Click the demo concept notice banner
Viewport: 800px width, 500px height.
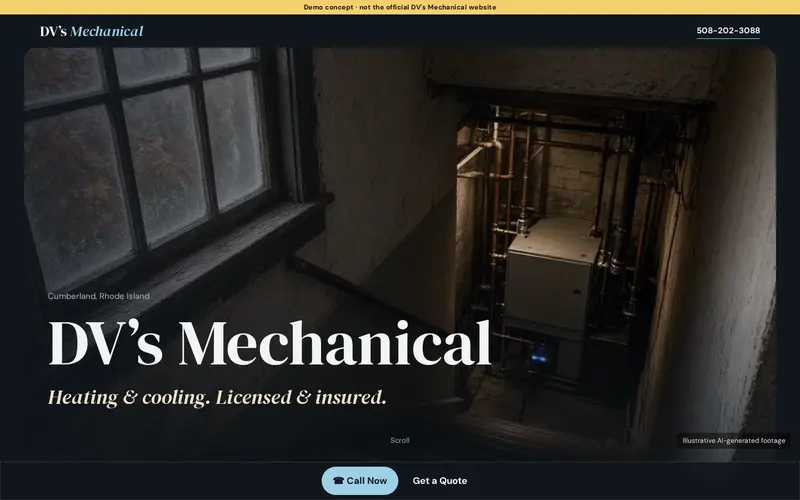tap(400, 7)
